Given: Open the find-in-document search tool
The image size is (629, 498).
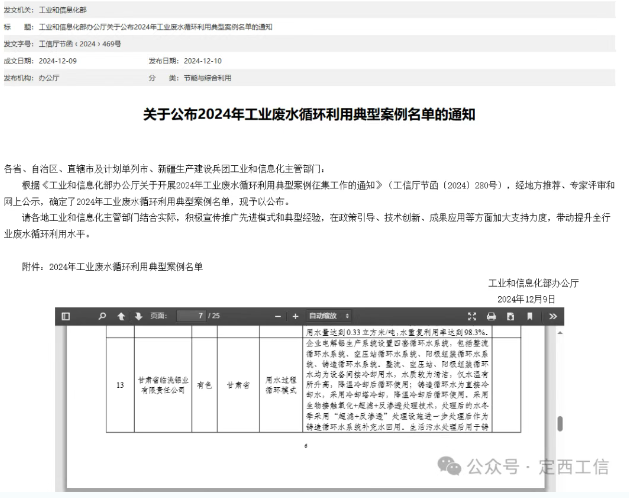Looking at the screenshot, I should click(98, 316).
